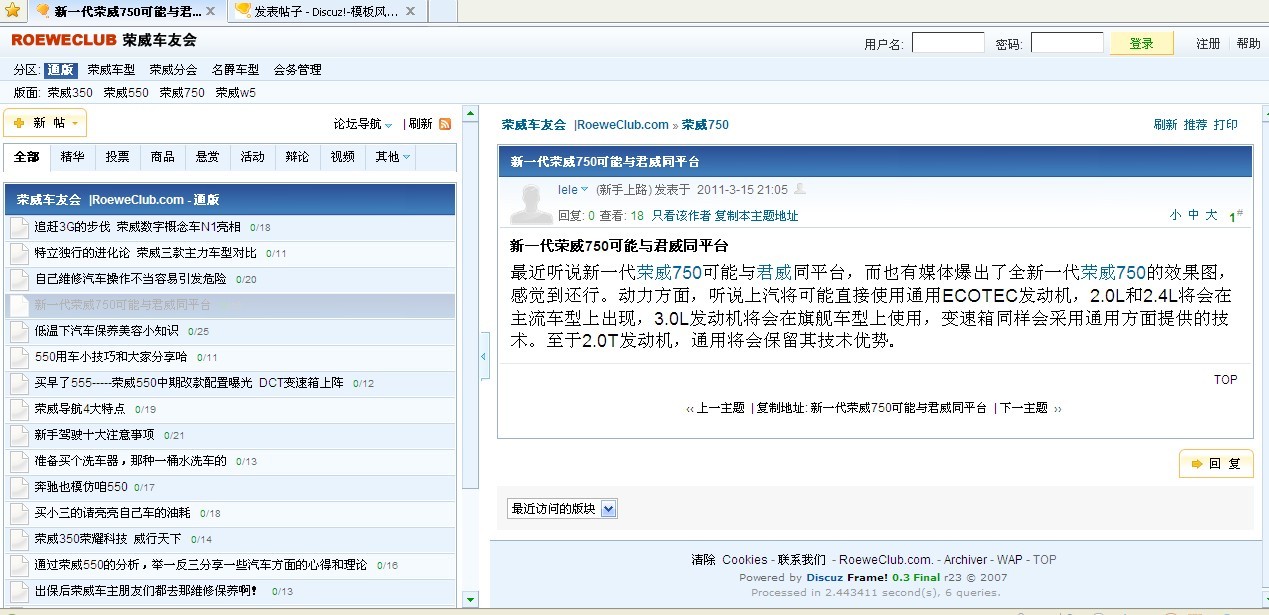Focus the 用户名 username field
Screen dimensions: 1269x615
948,43
